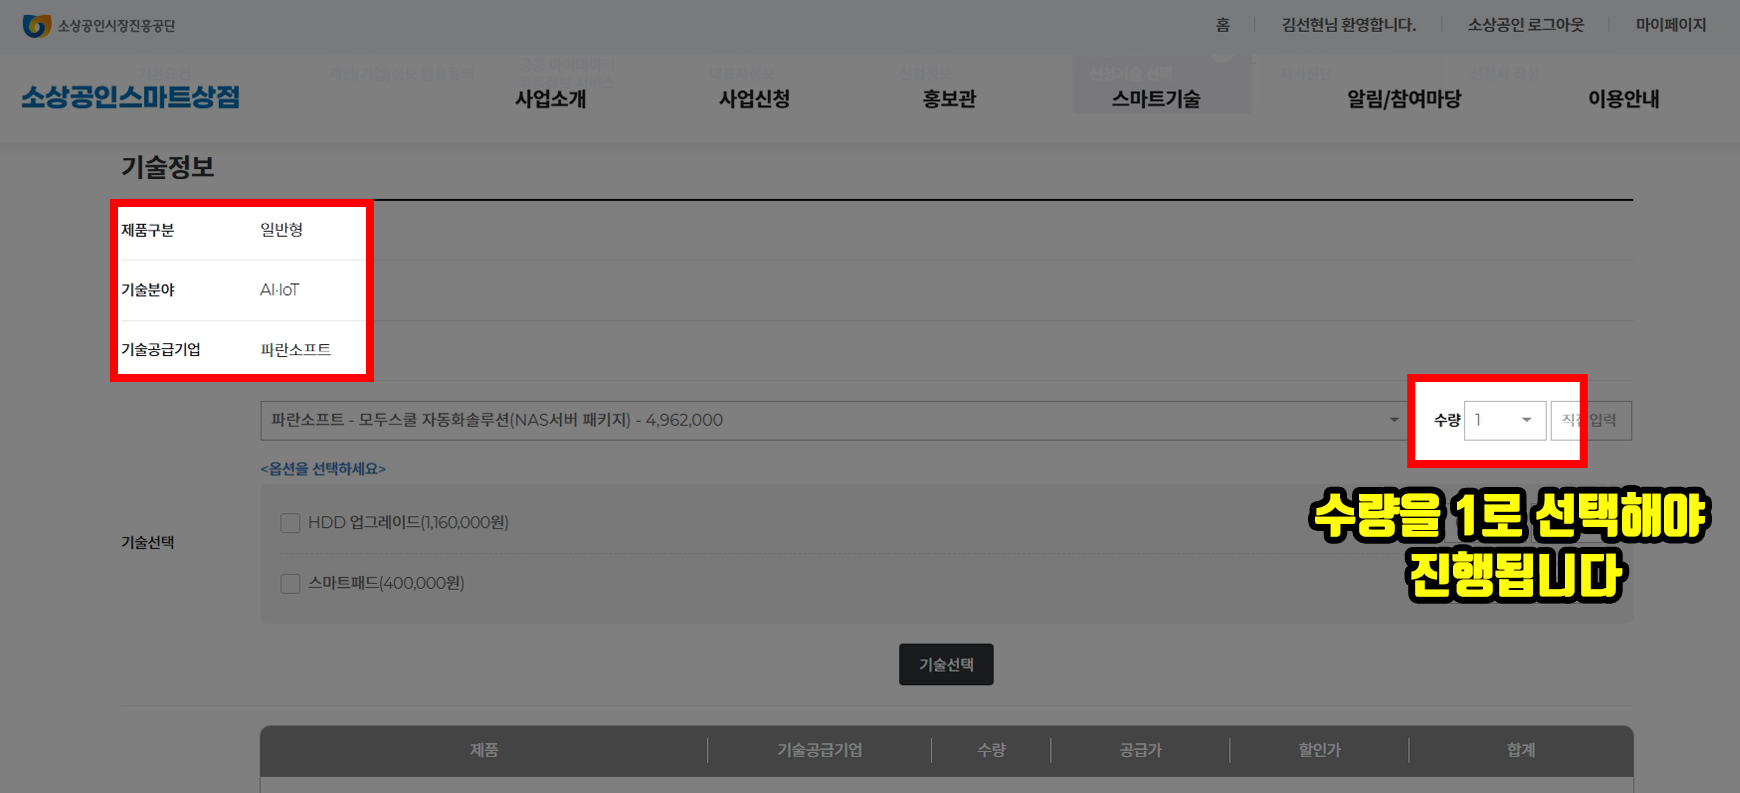The height and width of the screenshot is (793, 1740).
Task: Click the AI·IoT technology field value
Action: (279, 290)
